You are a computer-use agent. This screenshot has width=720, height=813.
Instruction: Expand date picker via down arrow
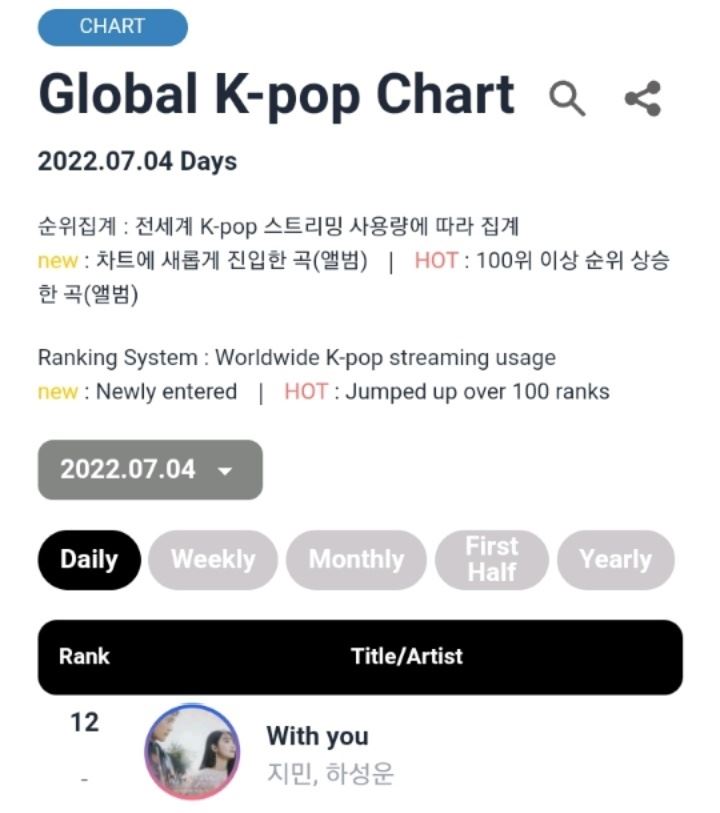(x=225, y=471)
